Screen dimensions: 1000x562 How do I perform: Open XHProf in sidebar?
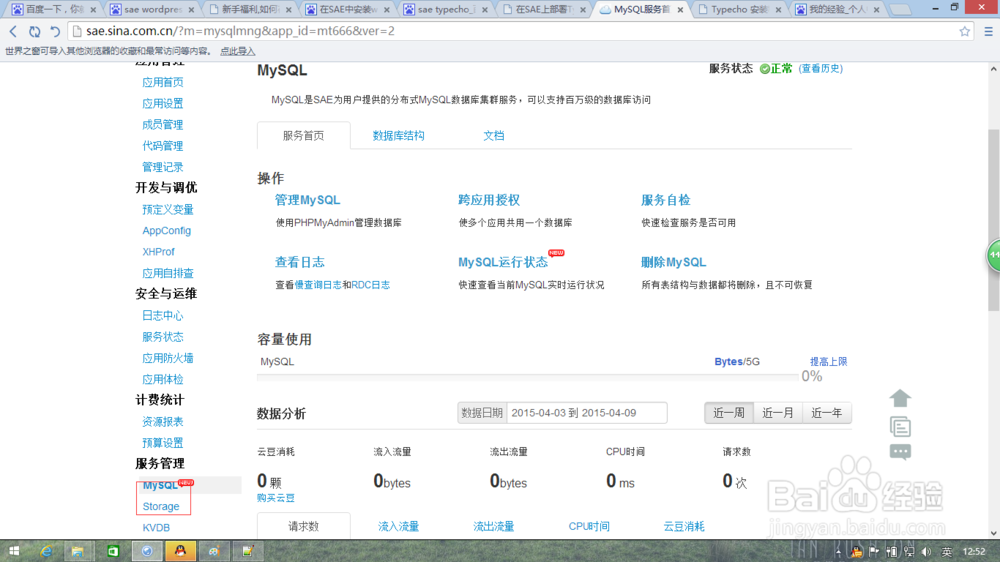(158, 251)
